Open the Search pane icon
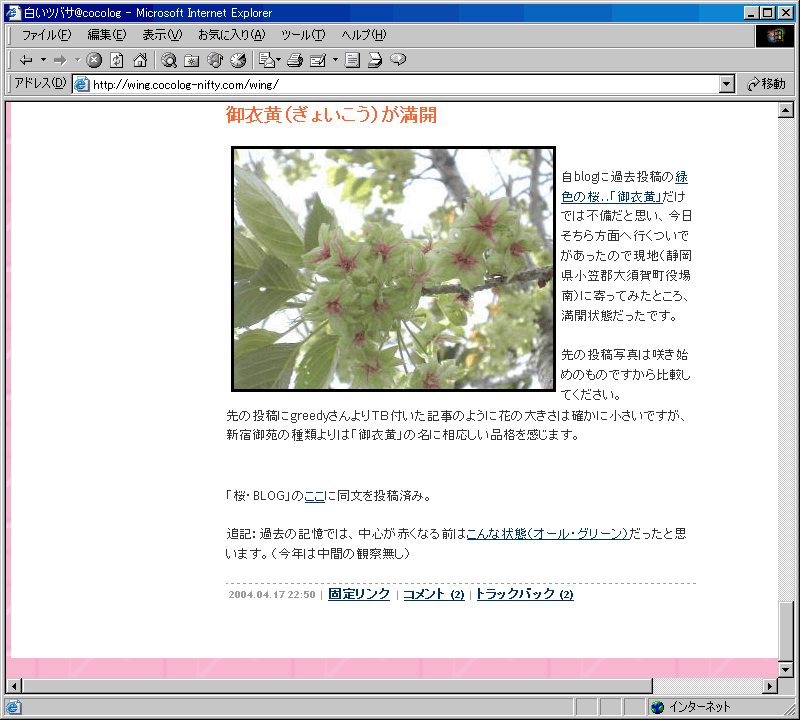The height and width of the screenshot is (720, 800). coord(169,60)
